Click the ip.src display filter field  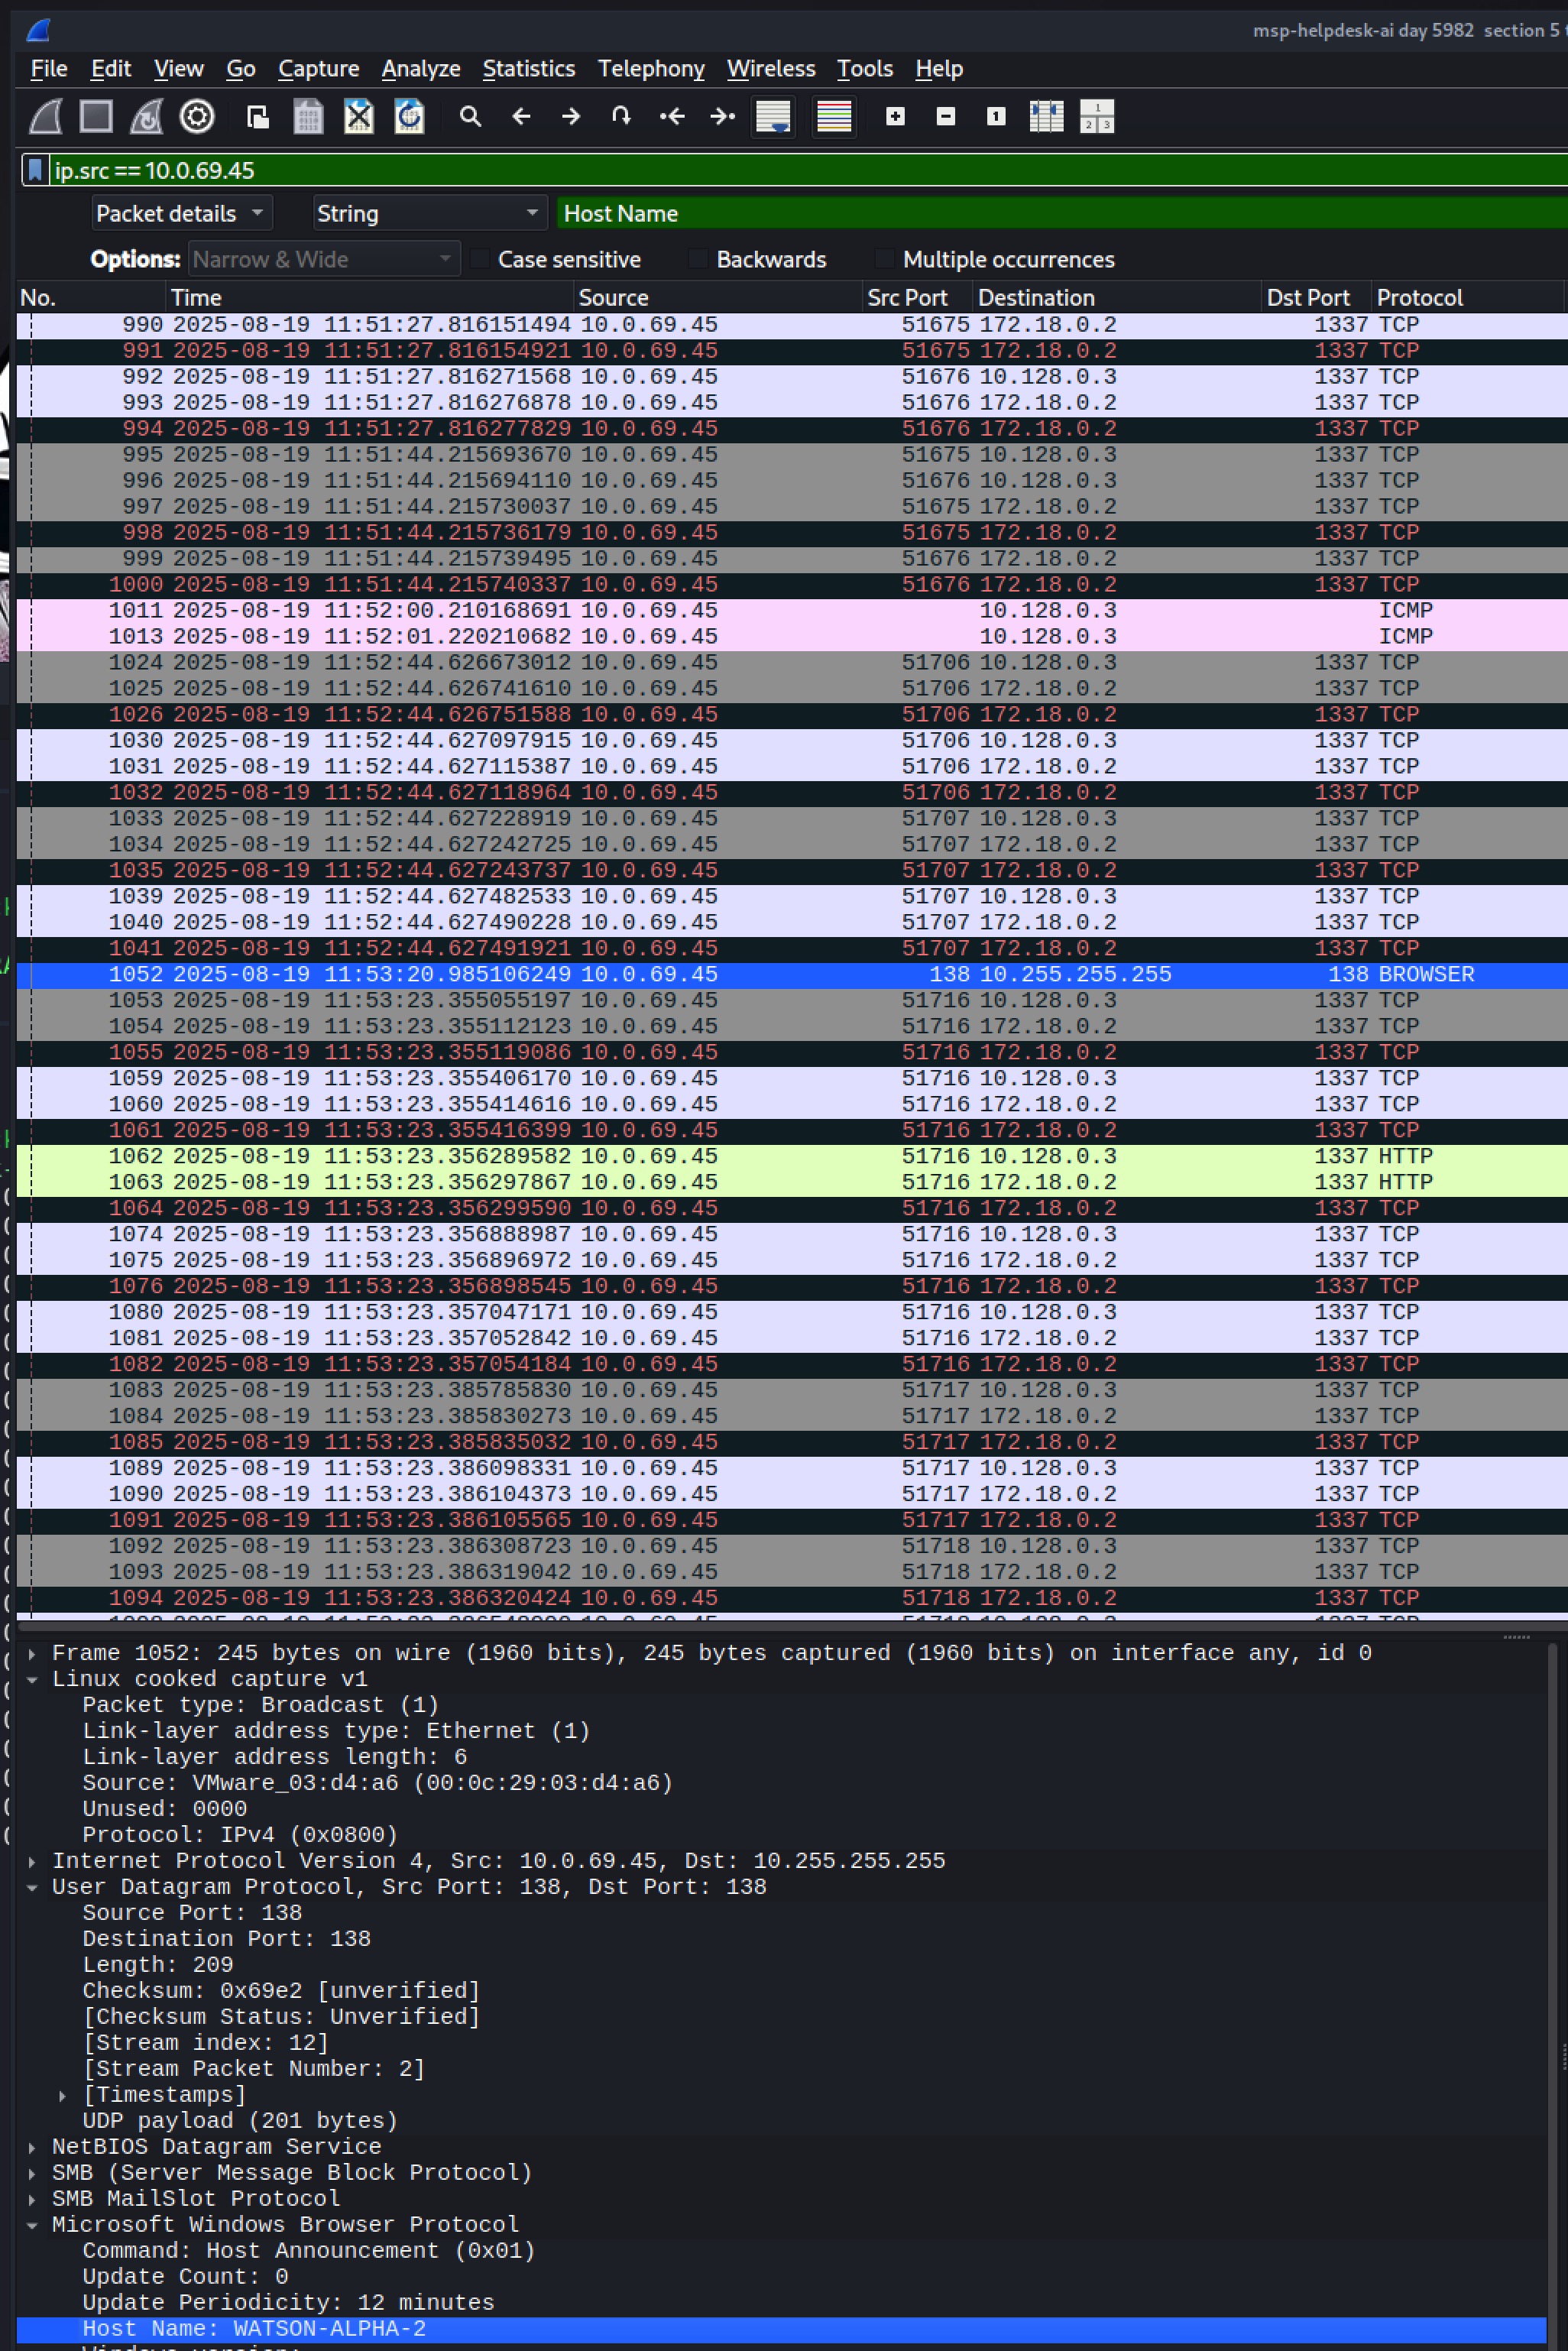click(x=808, y=170)
